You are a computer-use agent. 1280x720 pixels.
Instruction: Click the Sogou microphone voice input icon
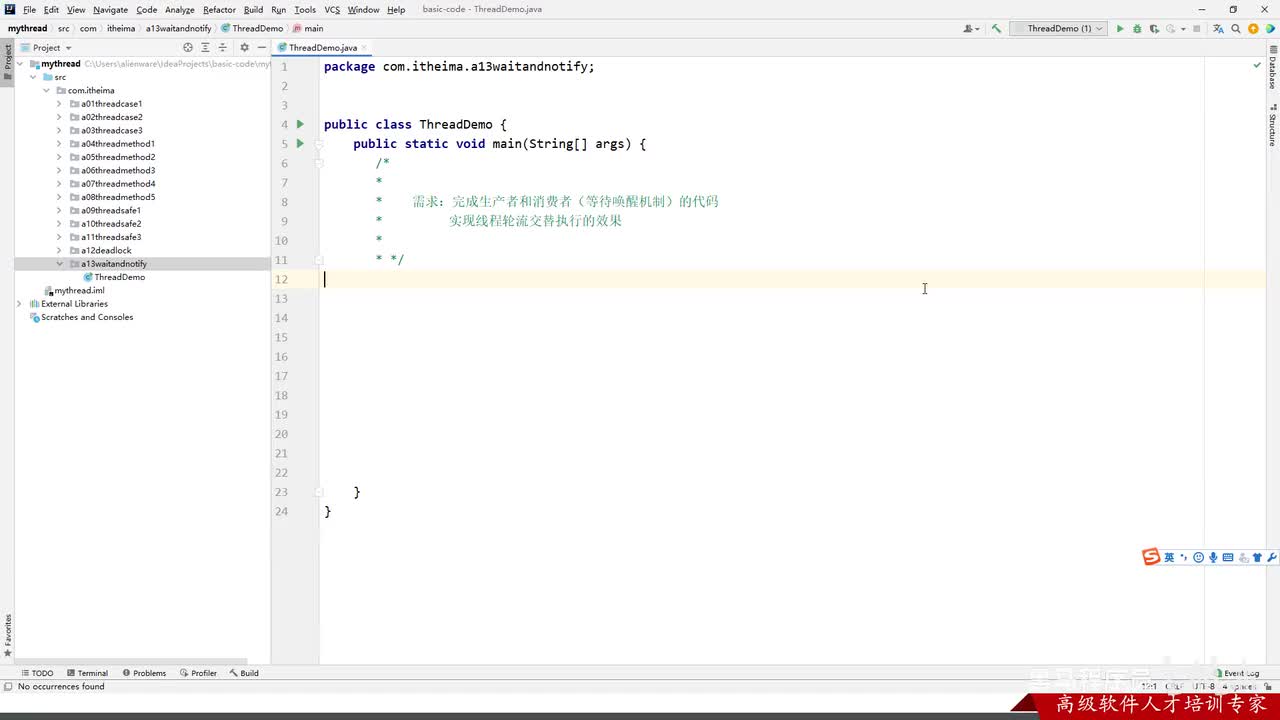pos(1213,557)
